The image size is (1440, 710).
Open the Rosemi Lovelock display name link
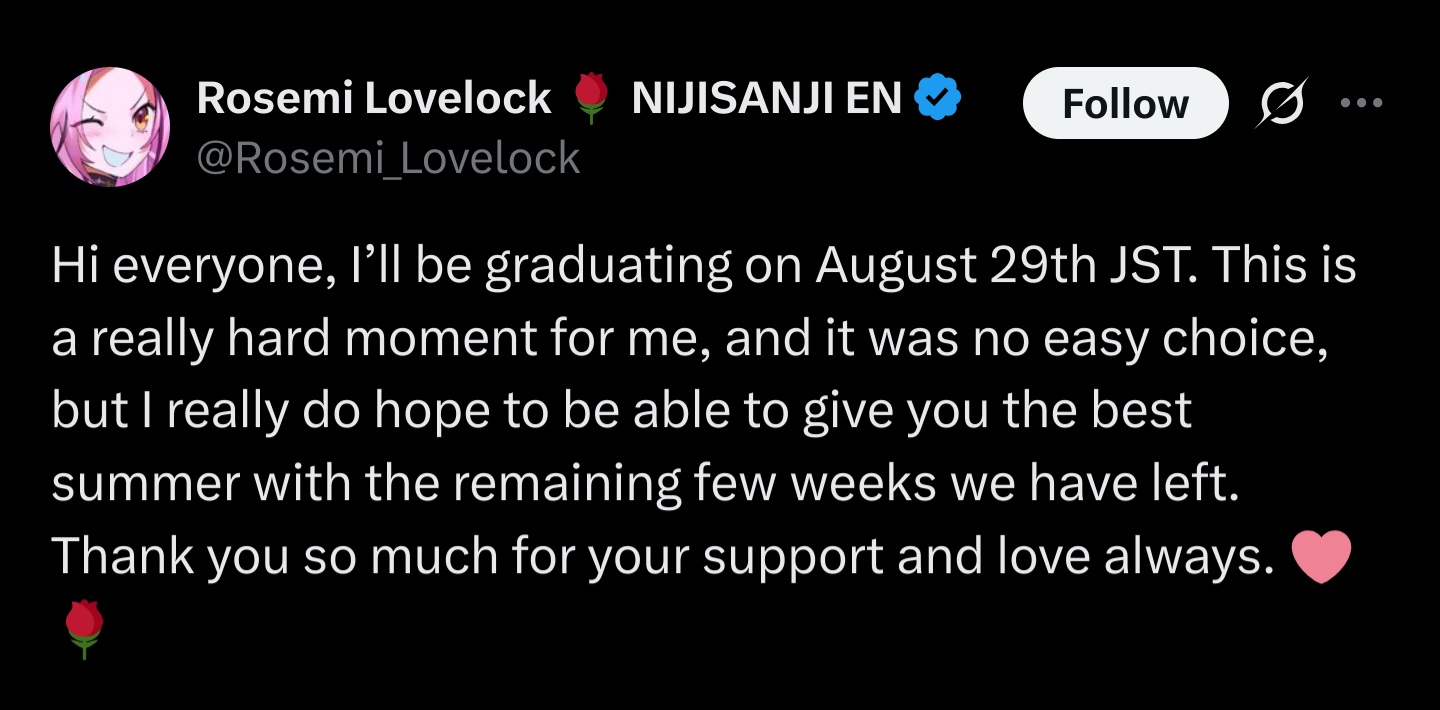pos(373,98)
